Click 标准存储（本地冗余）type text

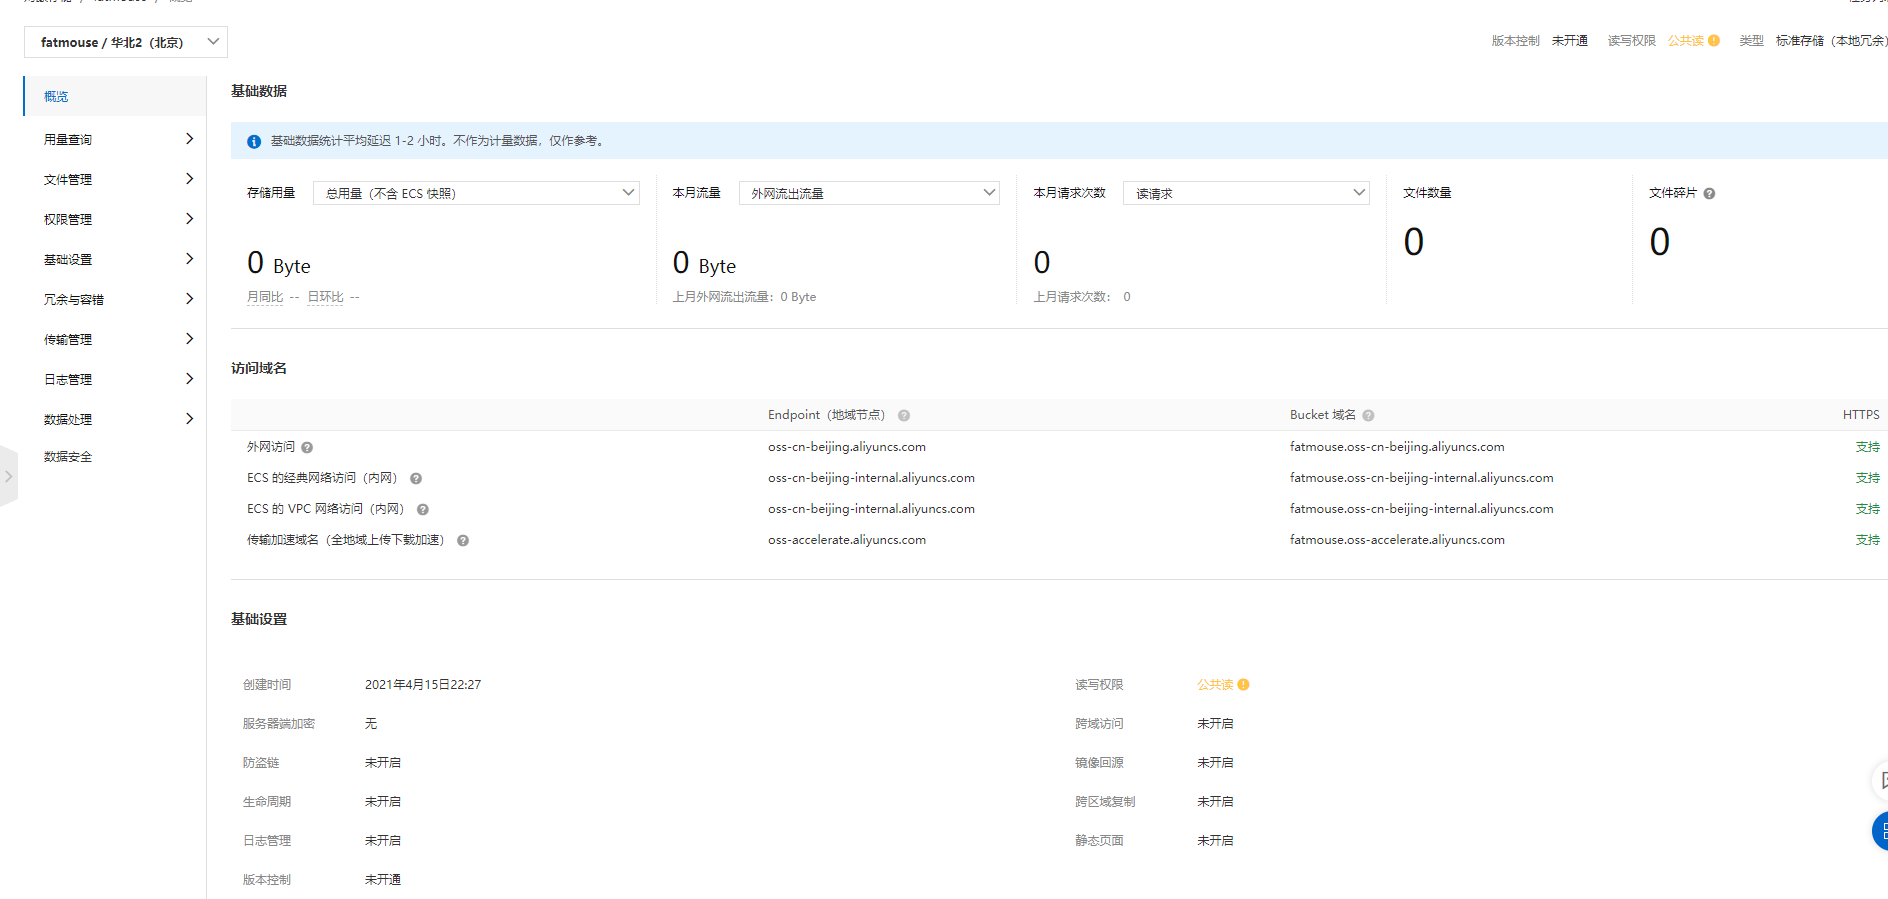click(x=1831, y=41)
